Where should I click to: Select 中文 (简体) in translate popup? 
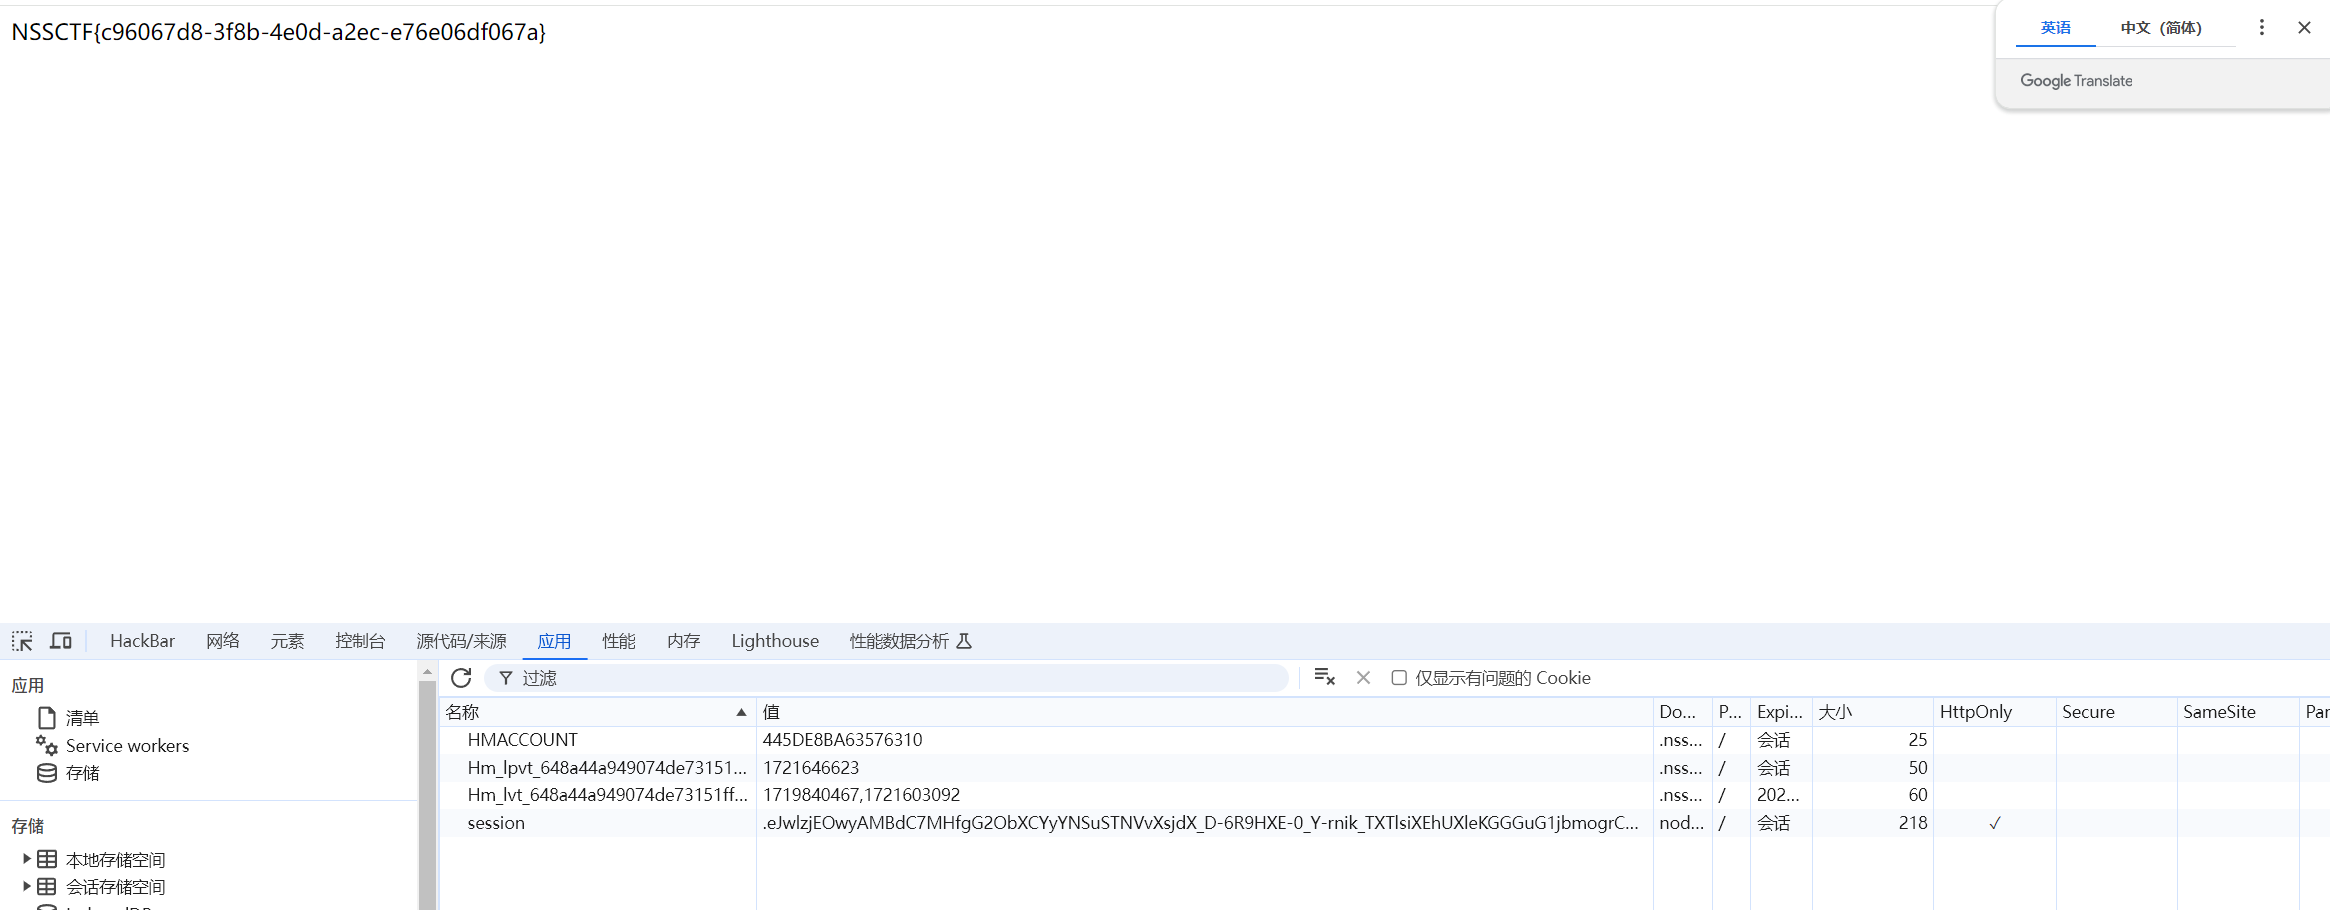tap(2161, 28)
